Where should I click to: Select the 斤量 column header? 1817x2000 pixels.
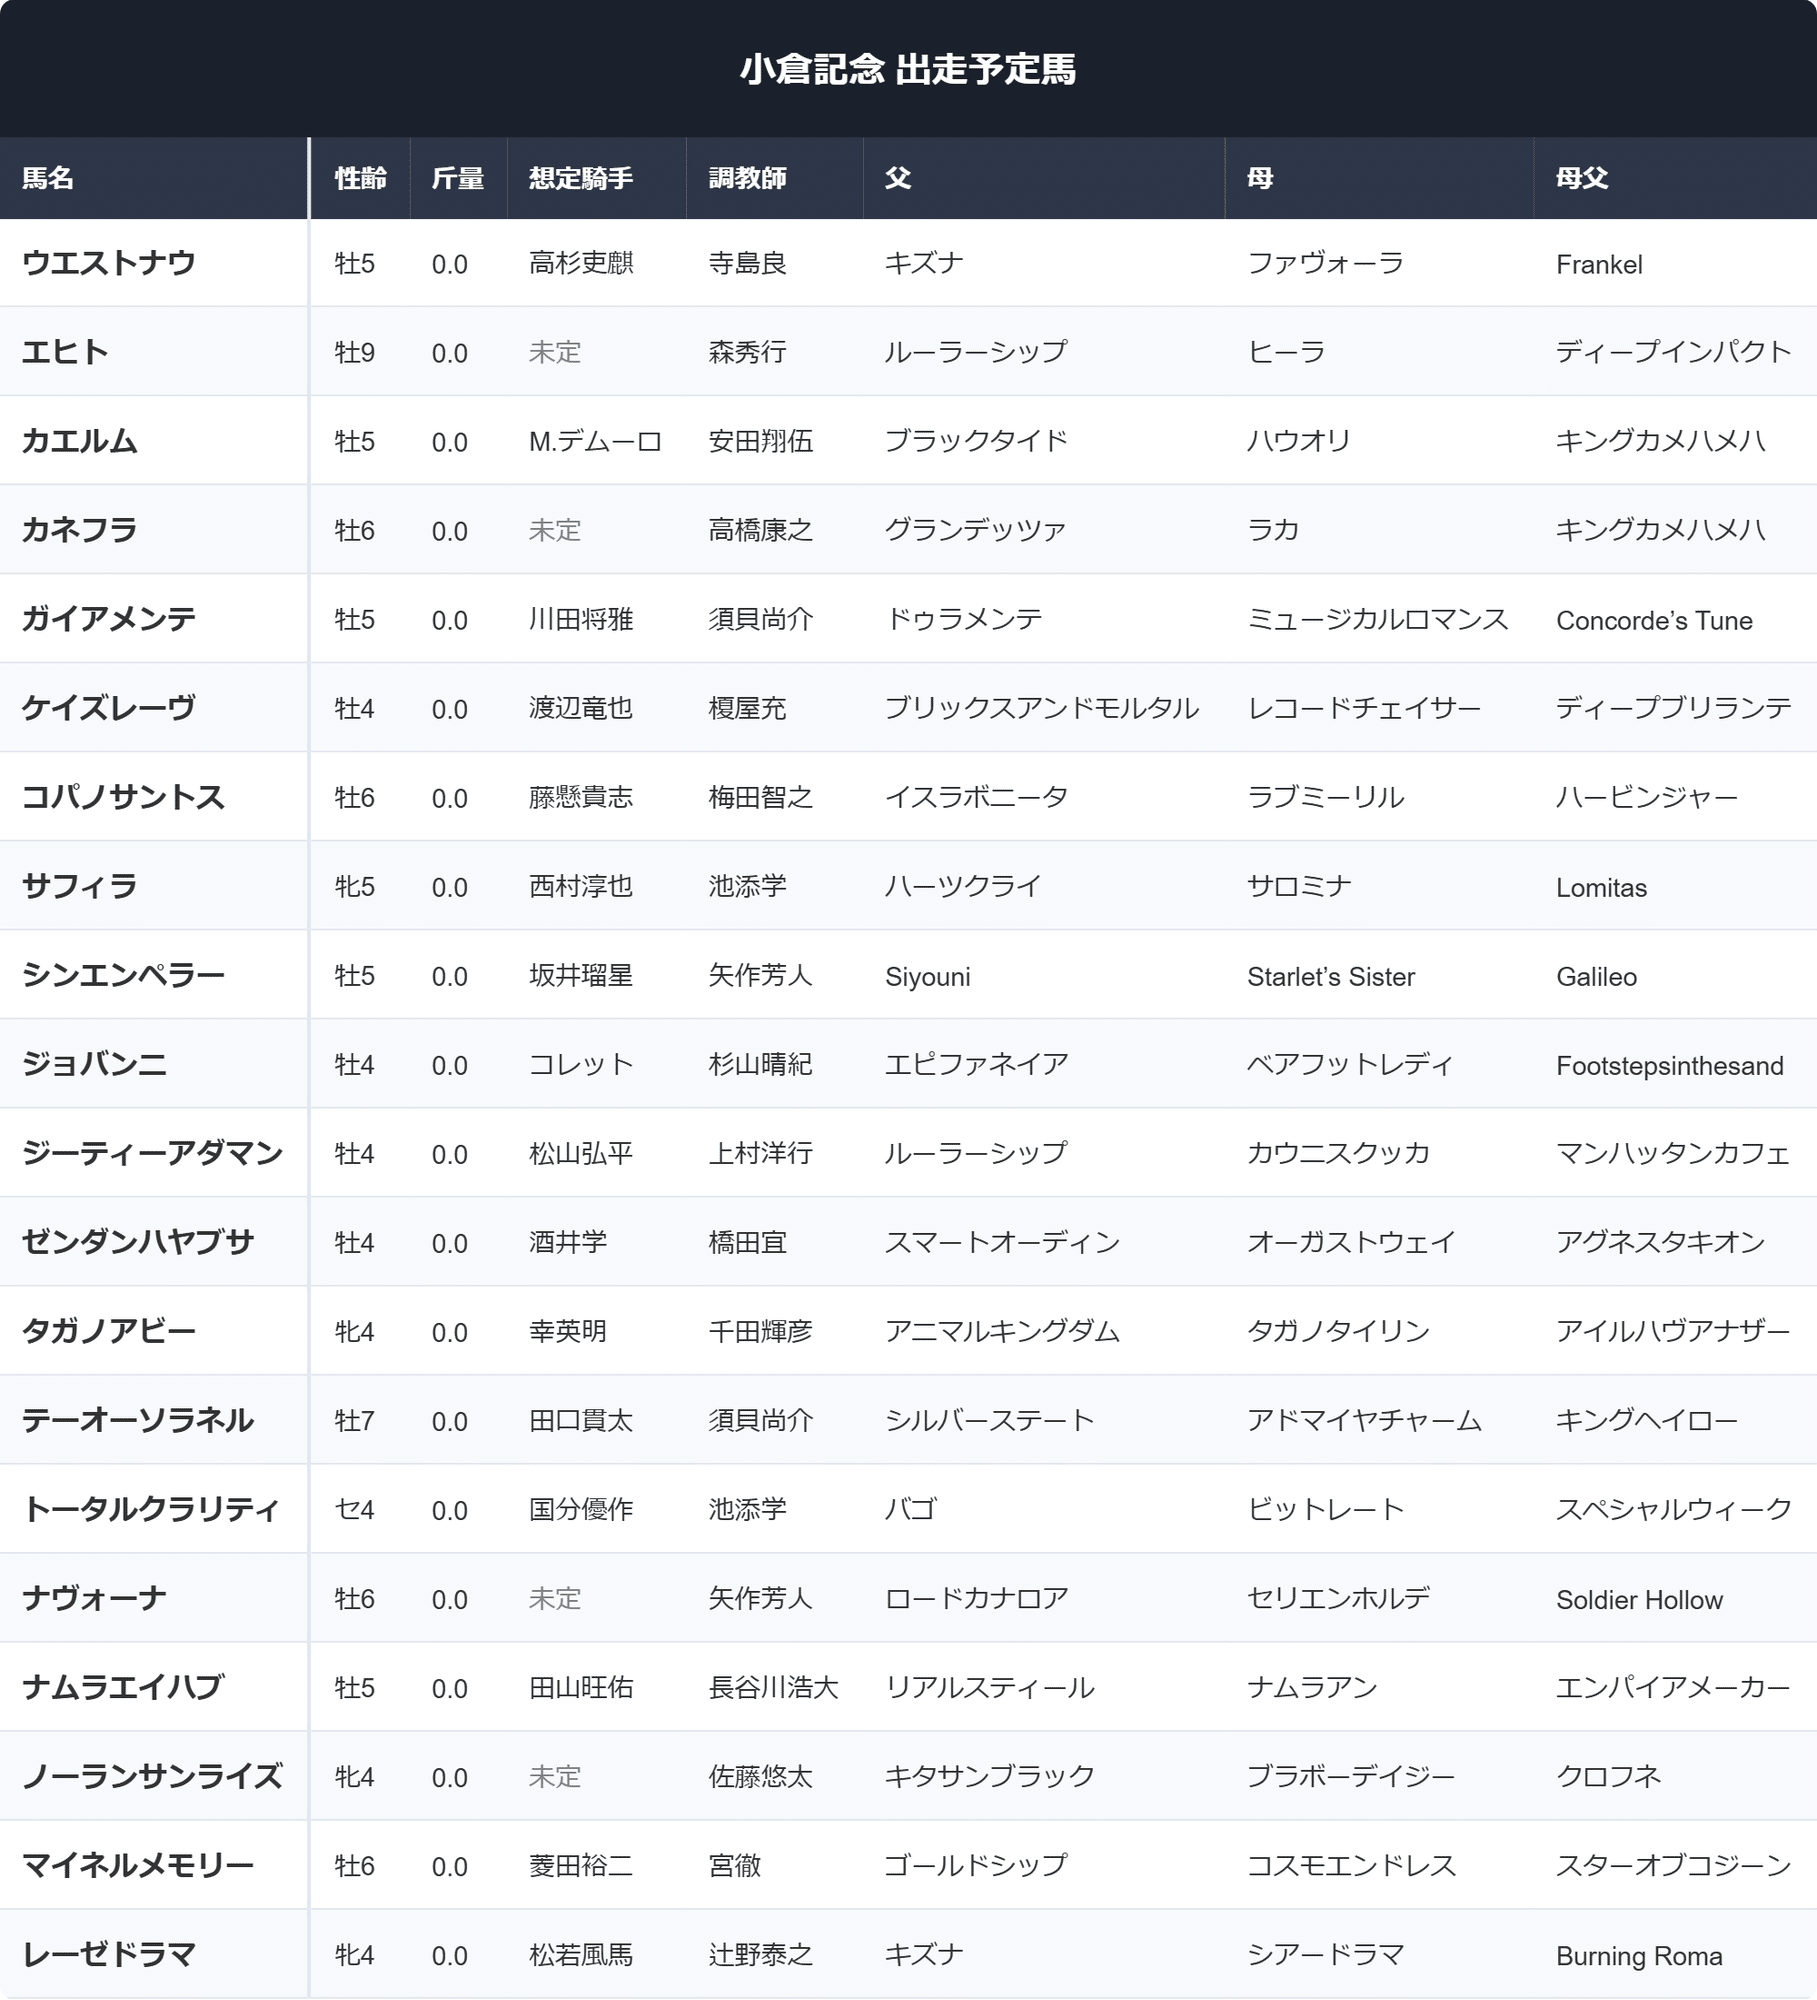click(x=458, y=178)
